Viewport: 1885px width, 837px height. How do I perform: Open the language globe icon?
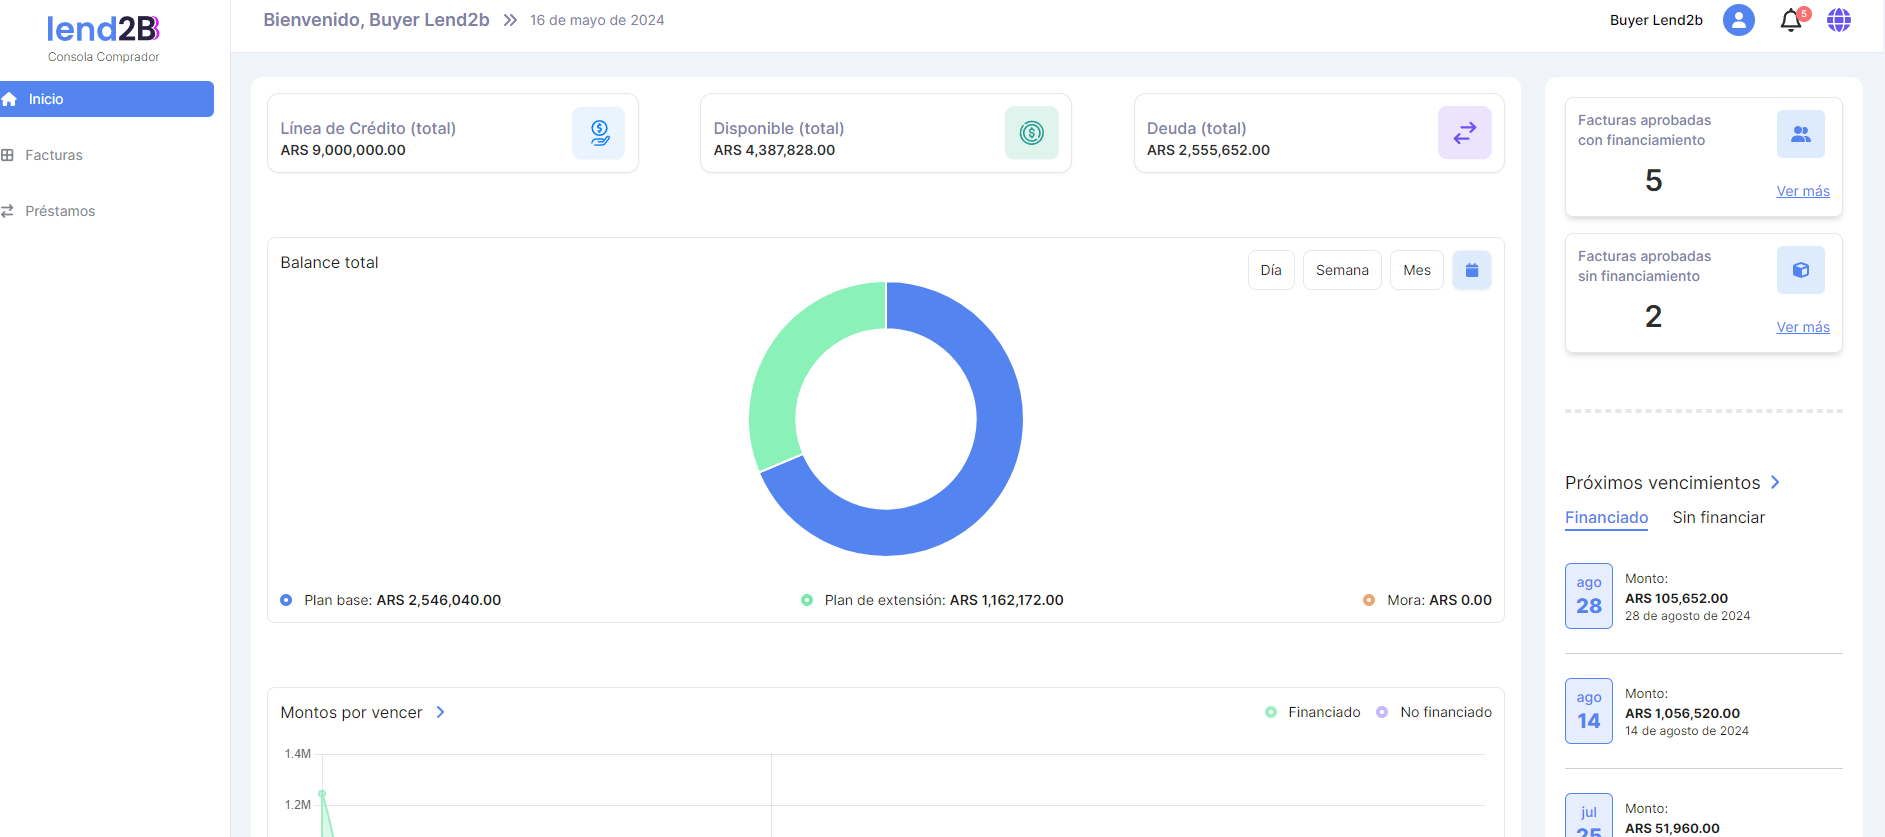1838,20
